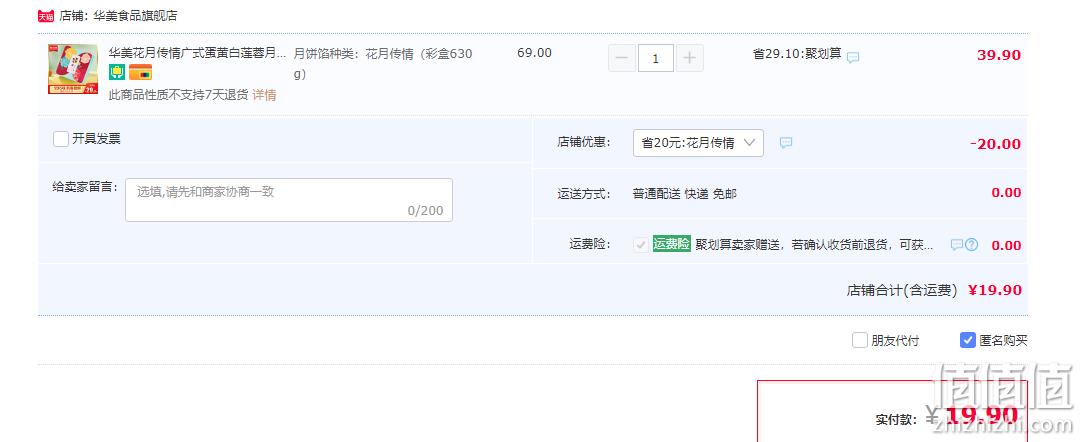Image resolution: width=1082 pixels, height=442 pixels.
Task: Click the green 运费险 tag label
Action: (x=671, y=243)
